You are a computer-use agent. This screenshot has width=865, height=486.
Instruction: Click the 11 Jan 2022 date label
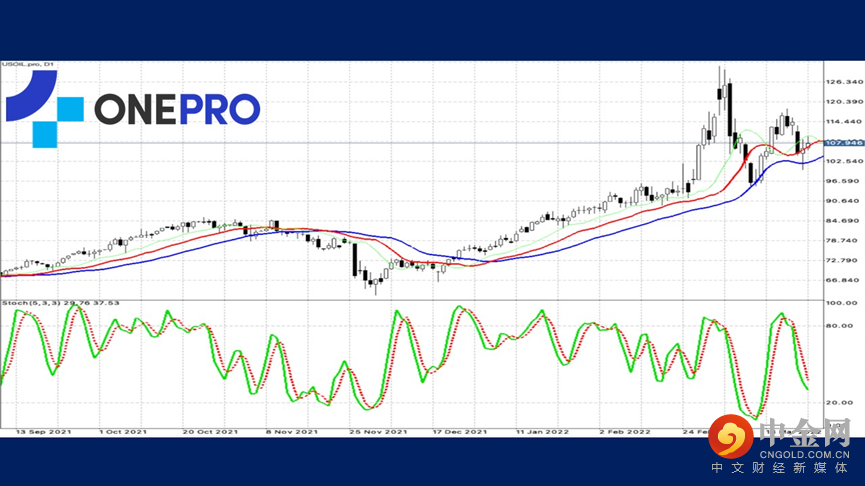pos(542,432)
